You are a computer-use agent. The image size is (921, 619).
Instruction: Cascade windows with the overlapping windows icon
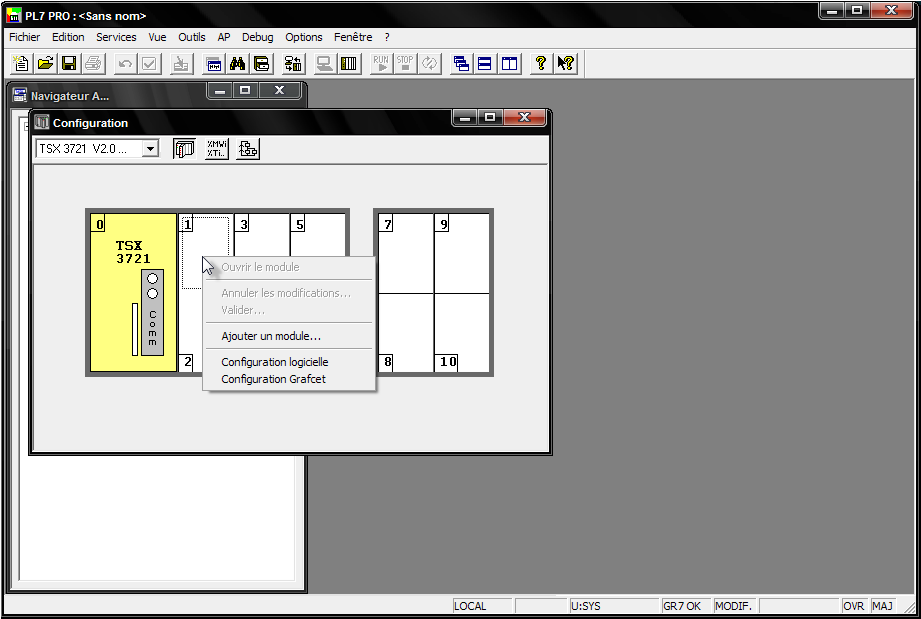tap(461, 63)
